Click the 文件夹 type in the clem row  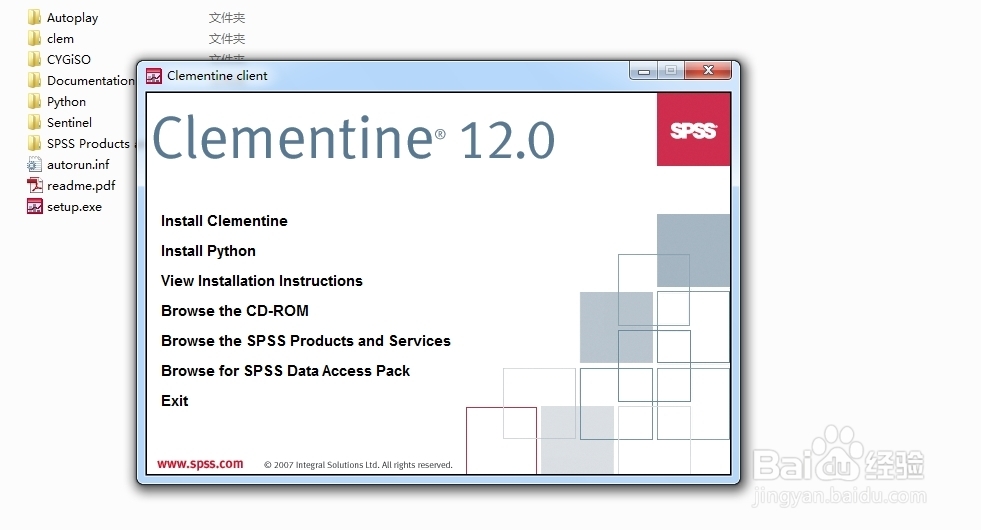(226, 39)
